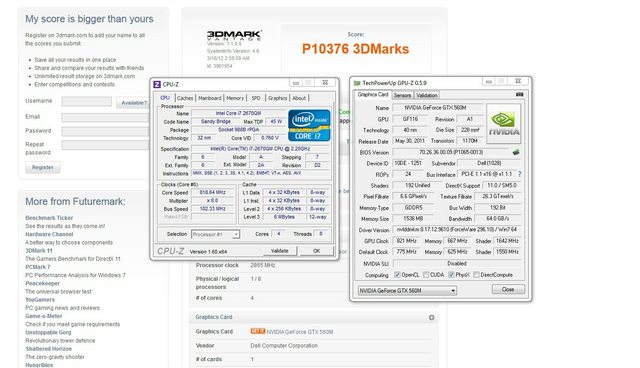The height and width of the screenshot is (368, 640).
Task: Click the Bus Interface question mark
Action: [x=520, y=174]
